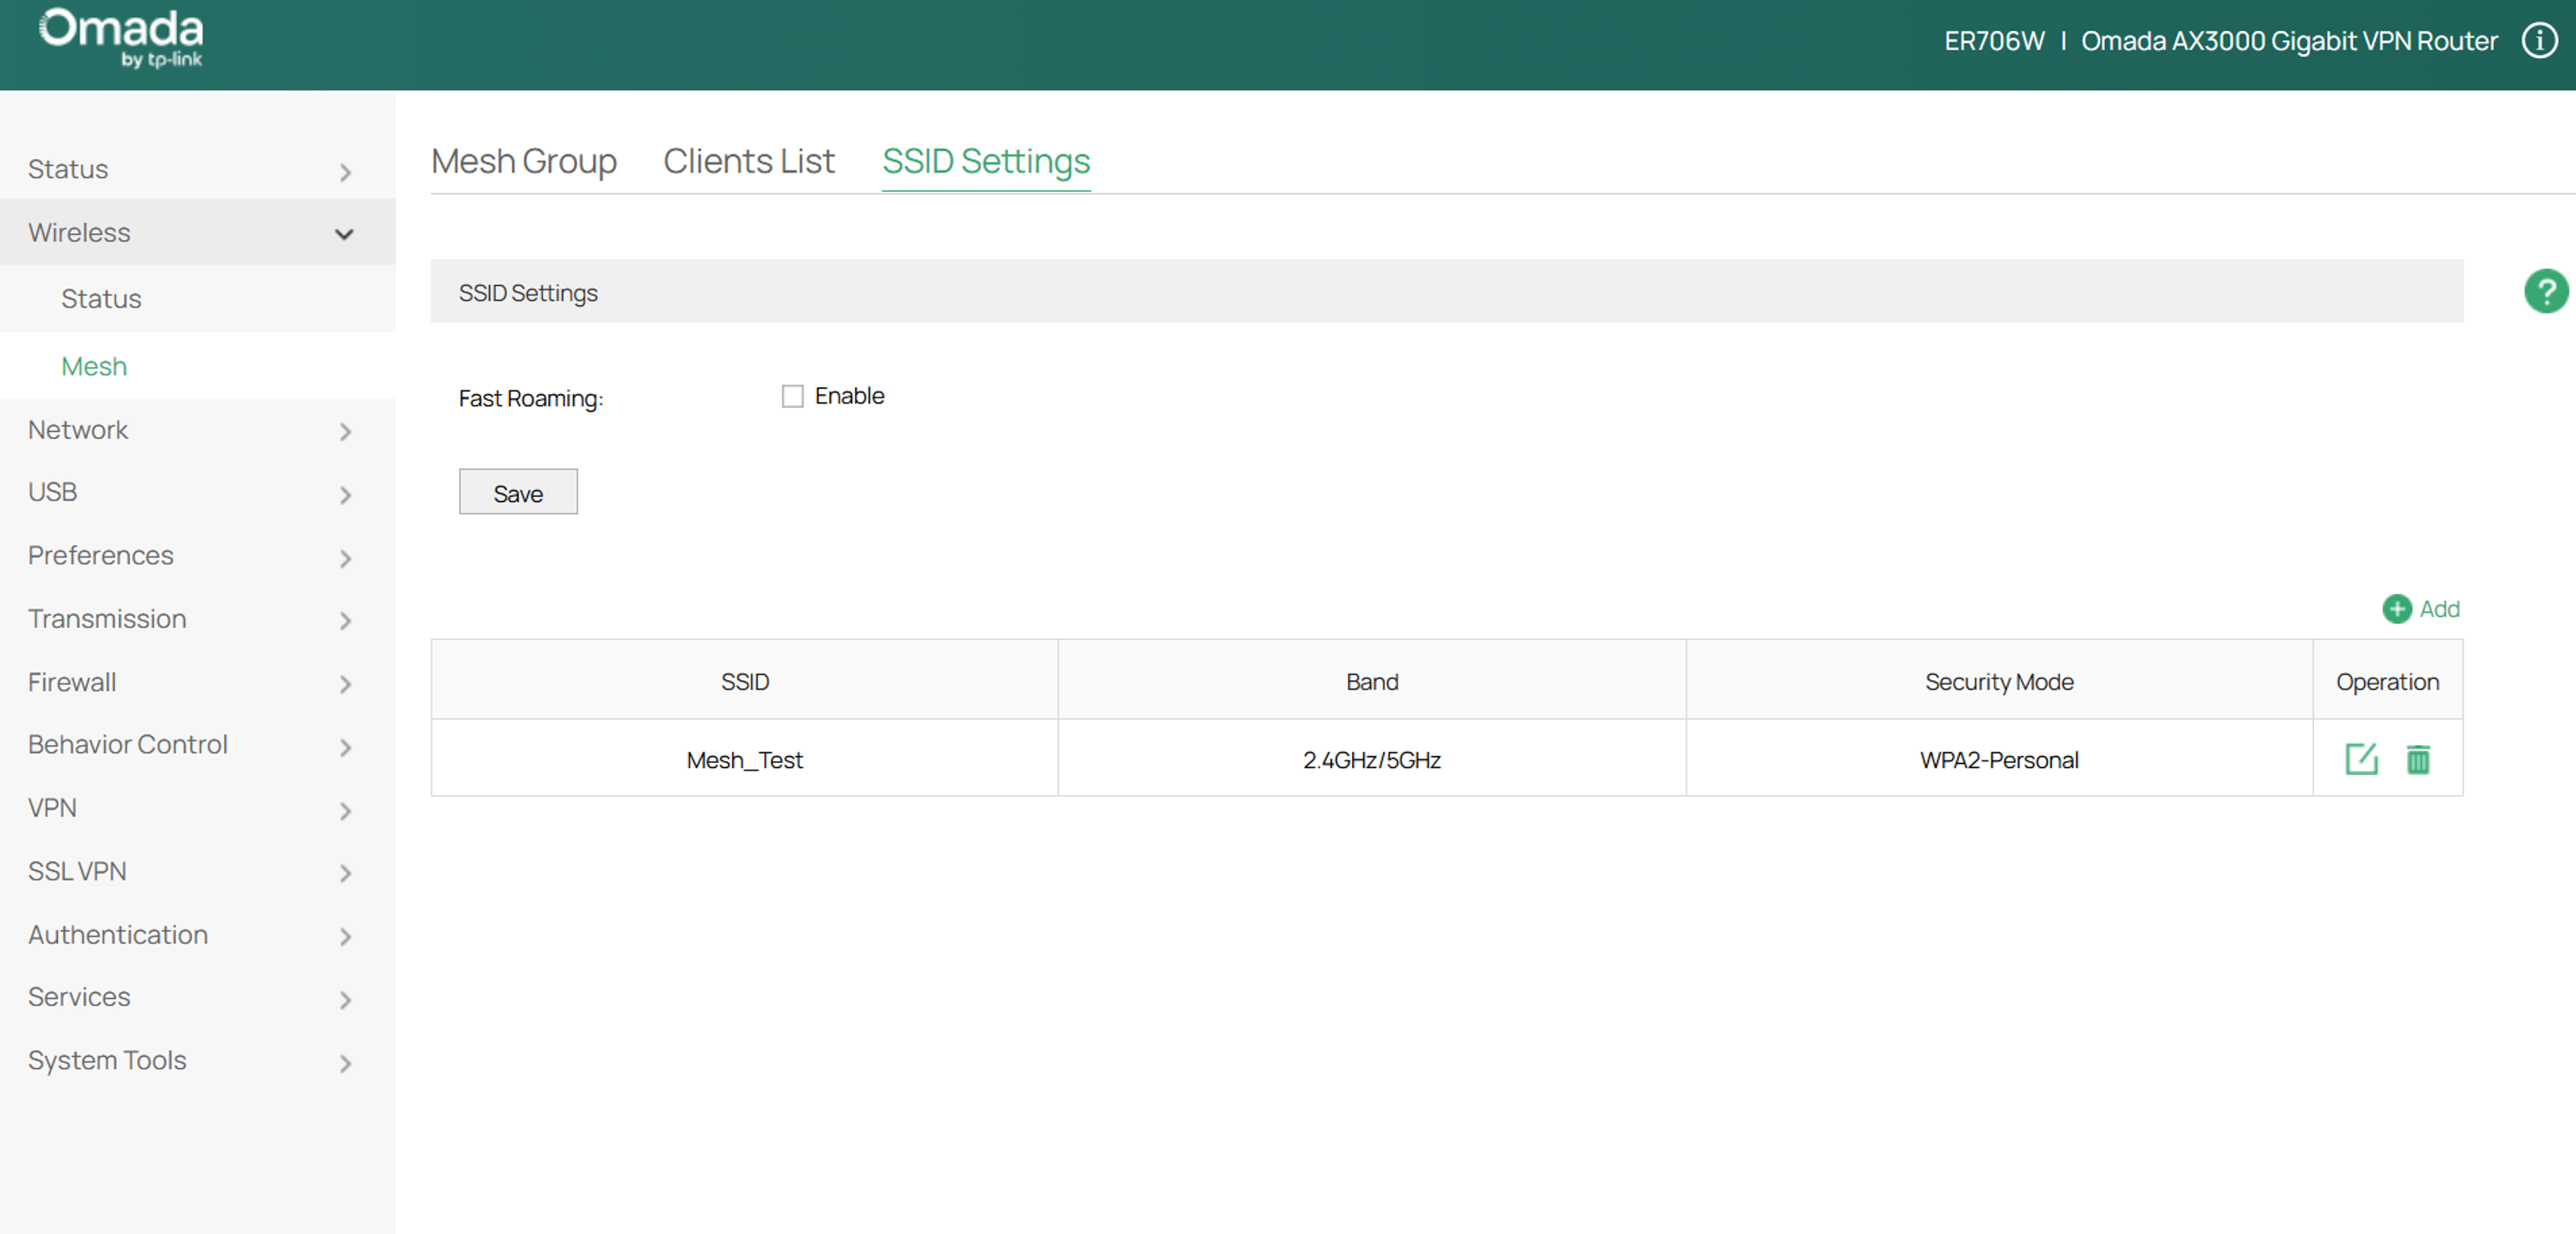Click the green plus Add icon
Image resolution: width=2576 pixels, height=1234 pixels.
coord(2397,609)
